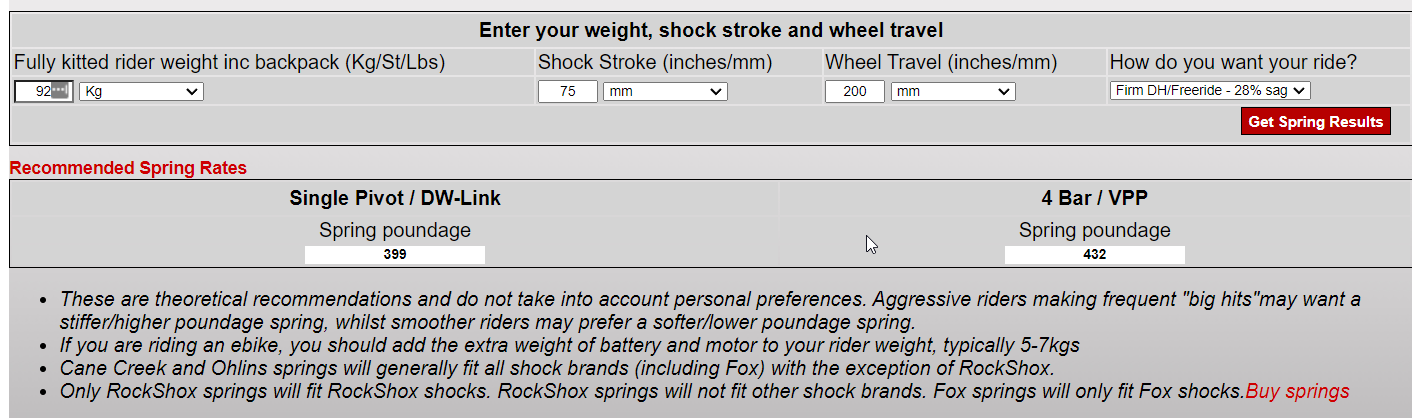Follow the red Buy springs link
Image resolution: width=1412 pixels, height=418 pixels.
(x=1297, y=391)
